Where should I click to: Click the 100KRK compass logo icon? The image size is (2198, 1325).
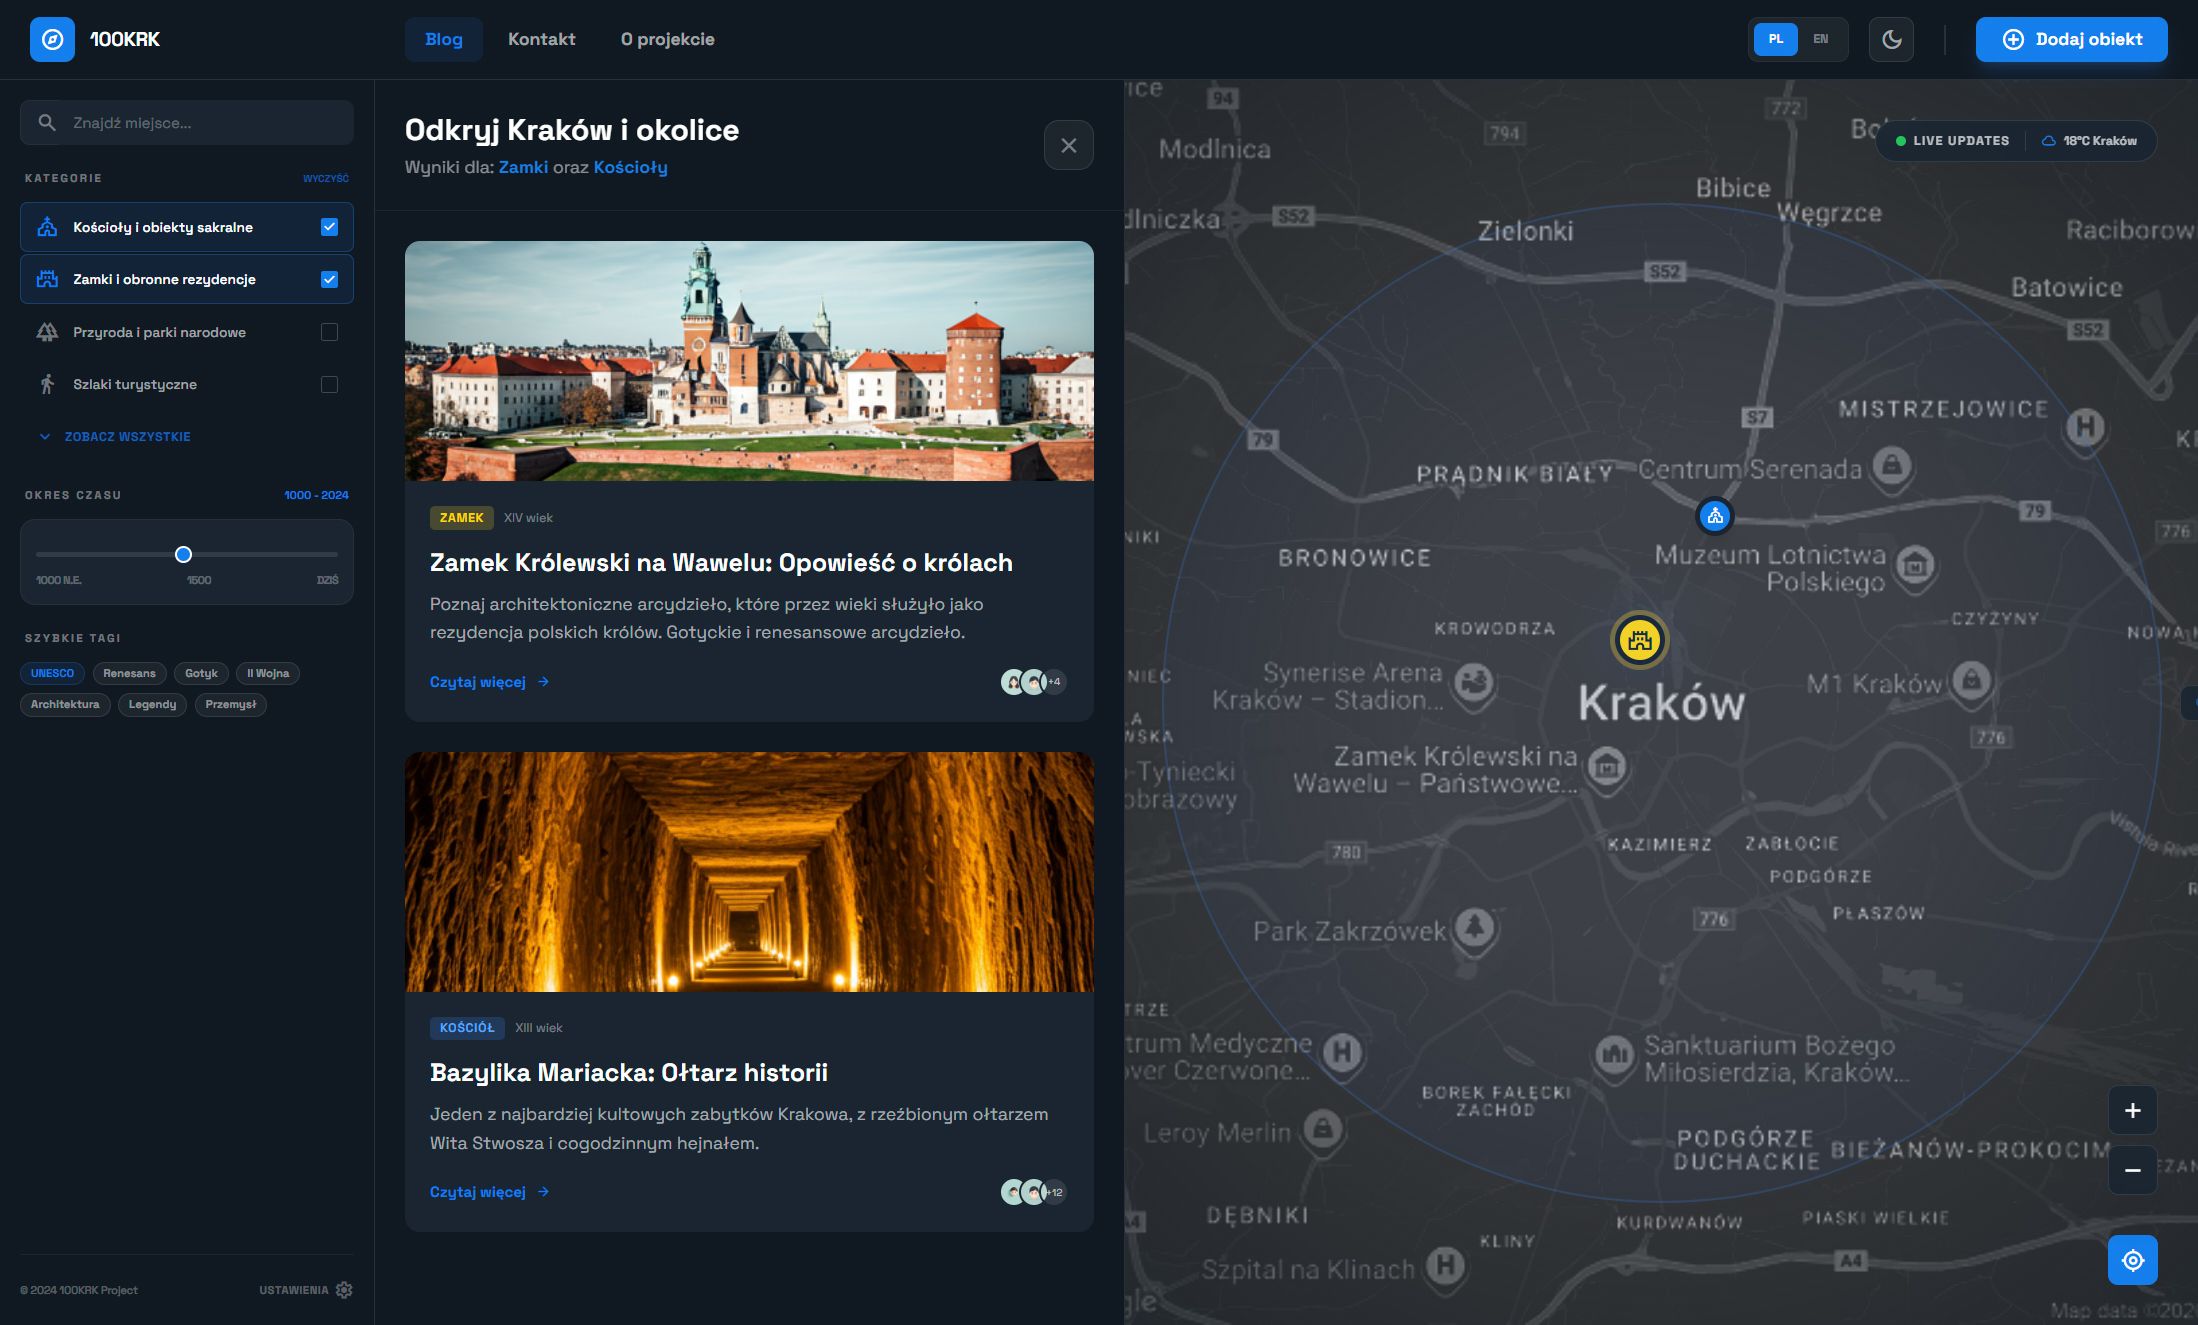click(52, 39)
